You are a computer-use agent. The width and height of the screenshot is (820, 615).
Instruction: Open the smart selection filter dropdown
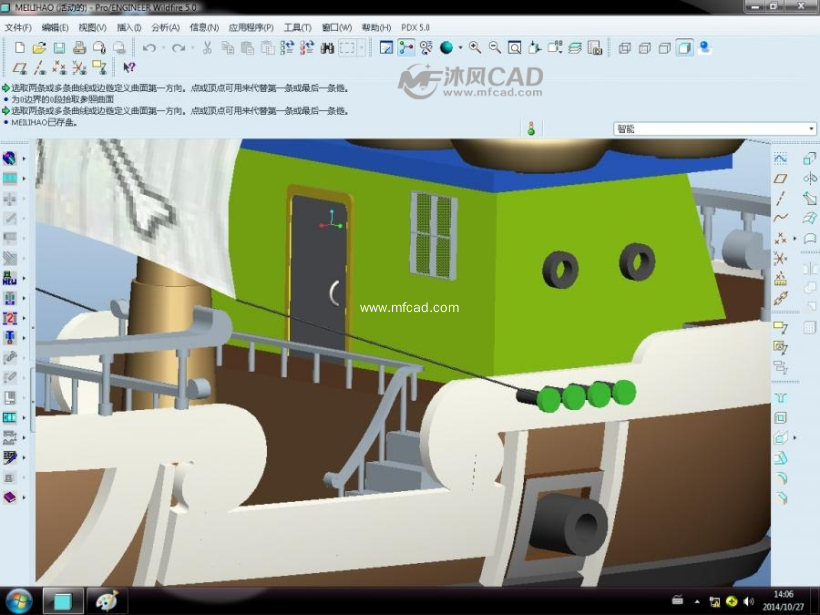tap(810, 129)
